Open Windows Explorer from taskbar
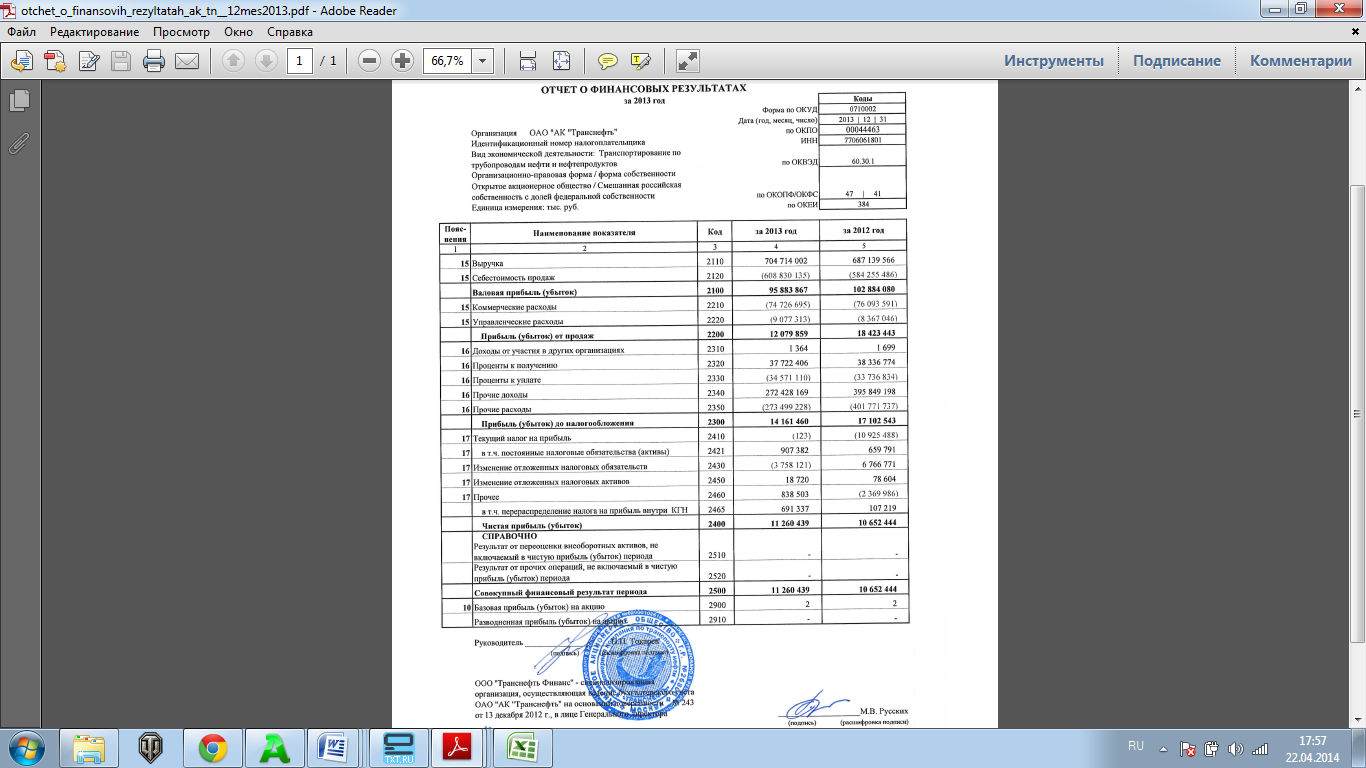 pos(90,747)
